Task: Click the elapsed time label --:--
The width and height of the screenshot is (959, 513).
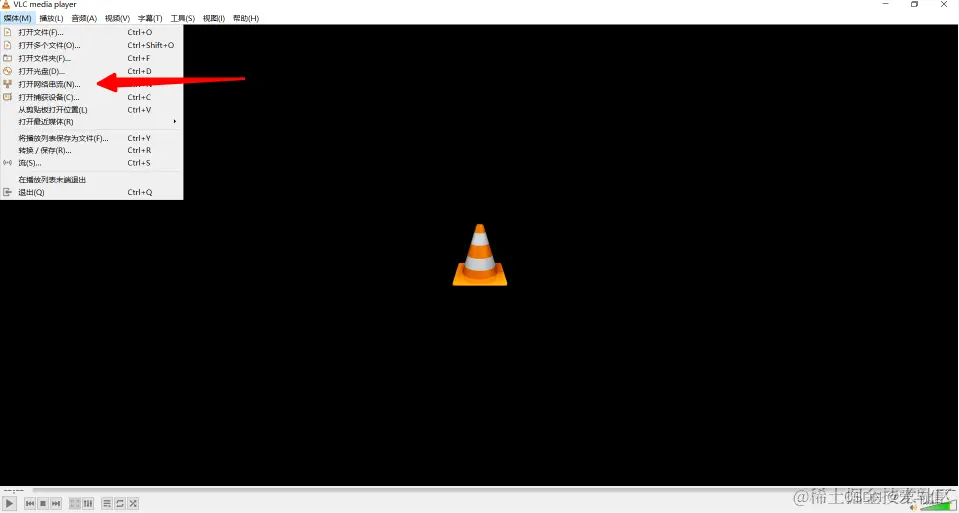Action: click(x=13, y=490)
